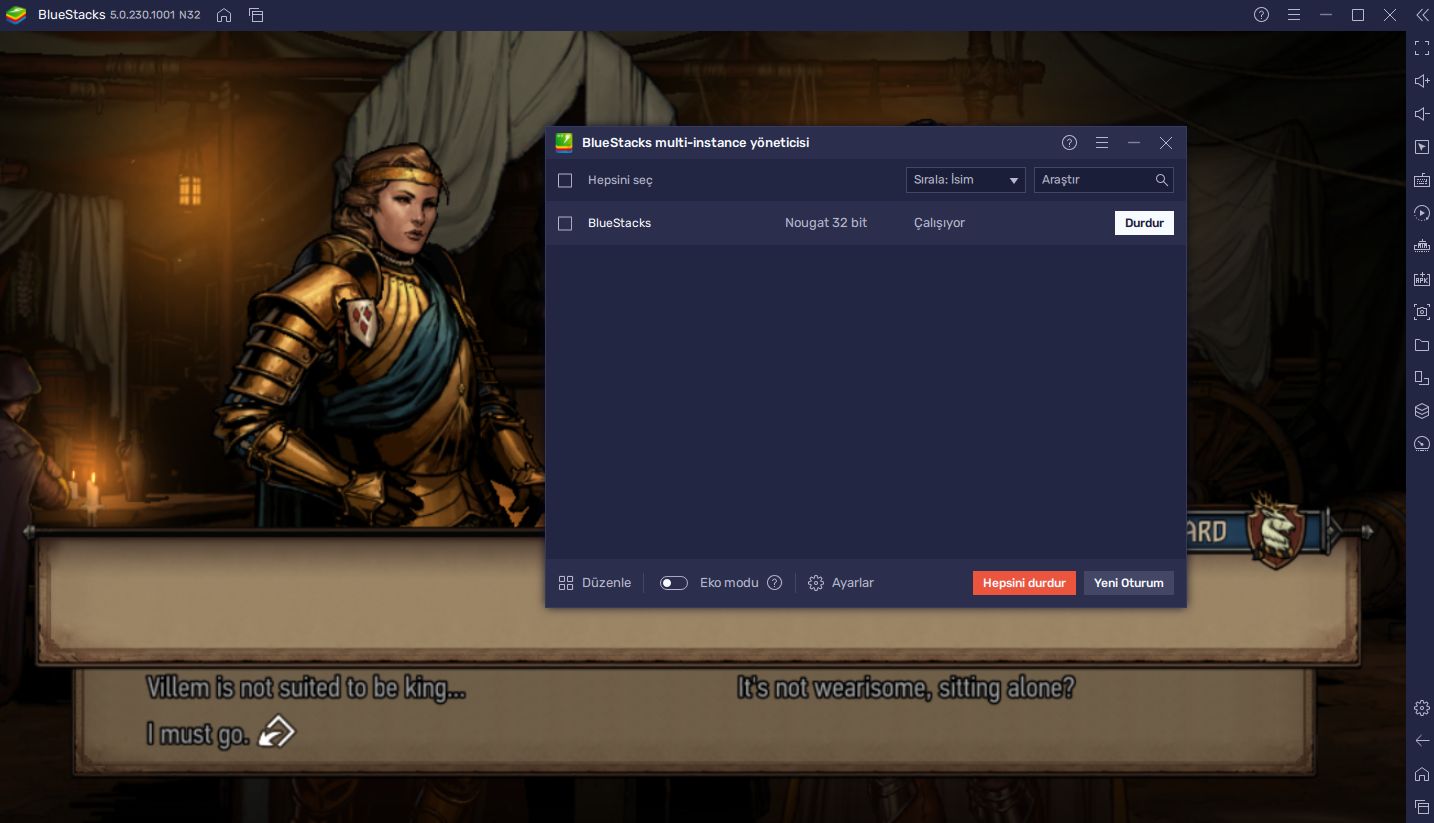The height and width of the screenshot is (823, 1434).
Task: Choose dialogue 'Villem is not suited to be king...'
Action: tap(306, 688)
